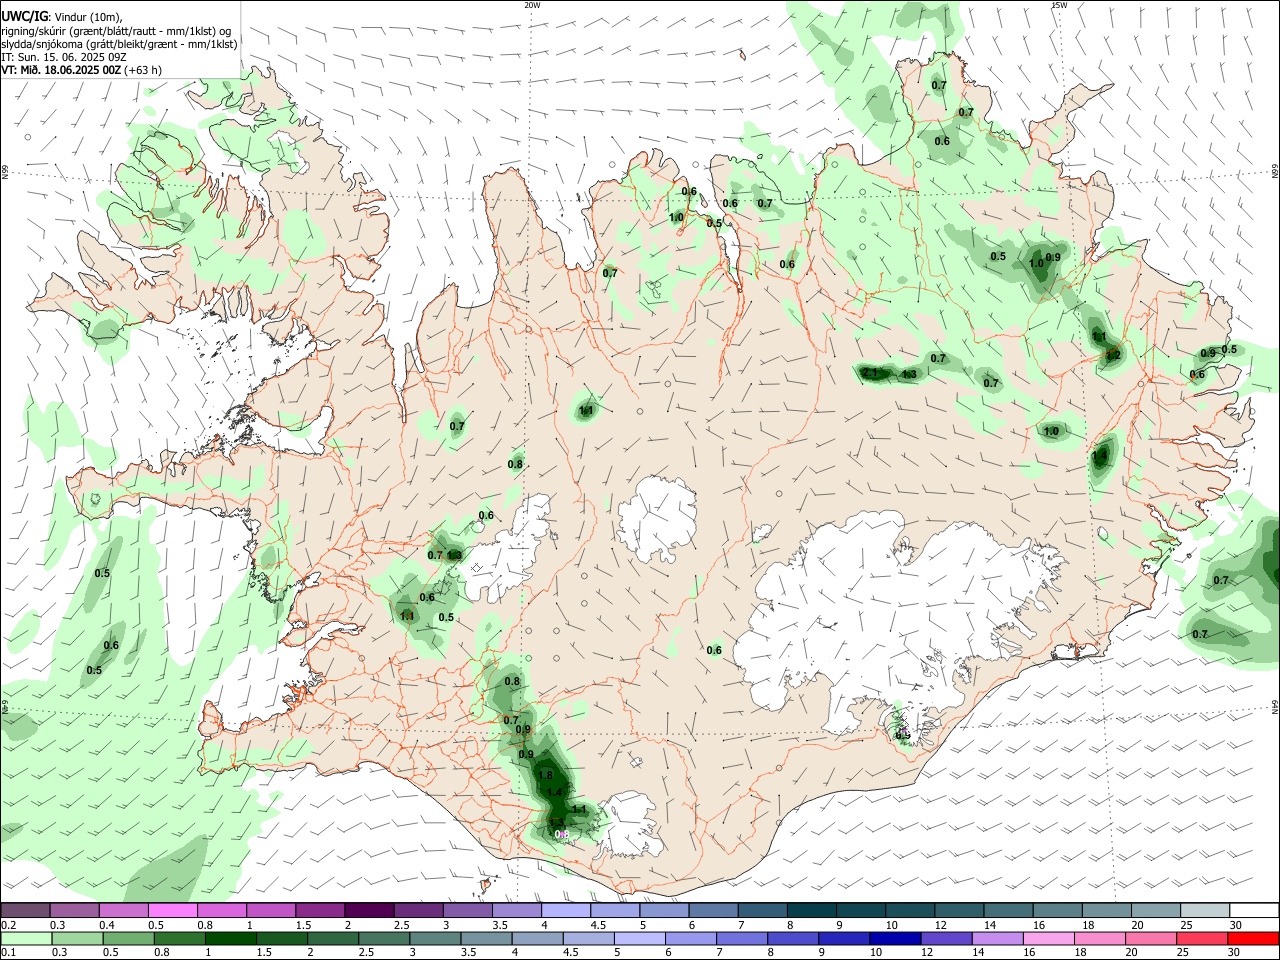Choose the deep blue 10–12 swatch, lower legend row
Screen dimensions: 1280x960
pos(894,938)
